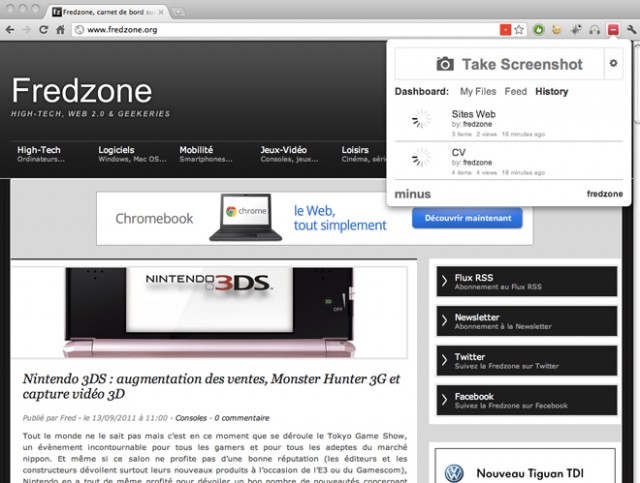Click the yellow smiley extension icon
This screenshot has height=483, width=640.
tap(557, 29)
